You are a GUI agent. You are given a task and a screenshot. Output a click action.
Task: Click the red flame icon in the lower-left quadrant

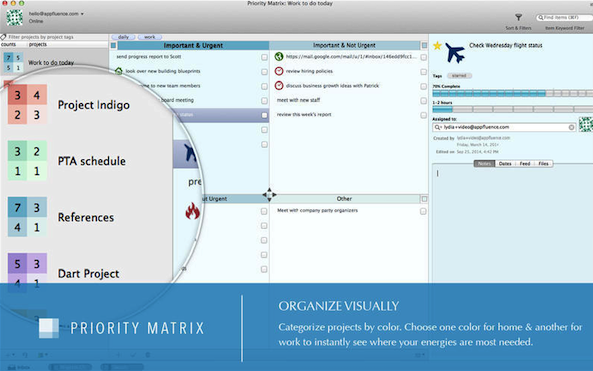click(192, 211)
